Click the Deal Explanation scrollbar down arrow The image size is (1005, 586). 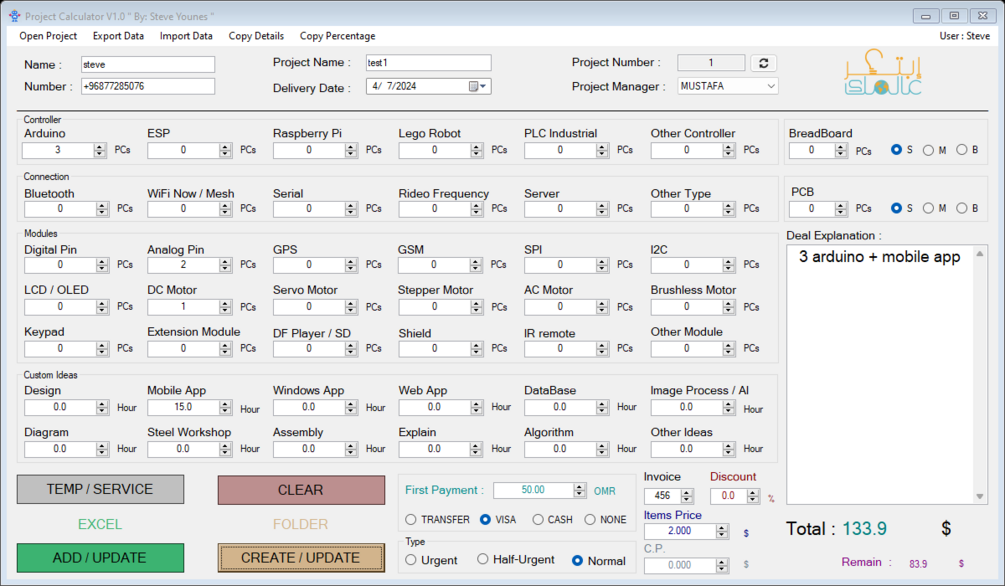click(979, 496)
